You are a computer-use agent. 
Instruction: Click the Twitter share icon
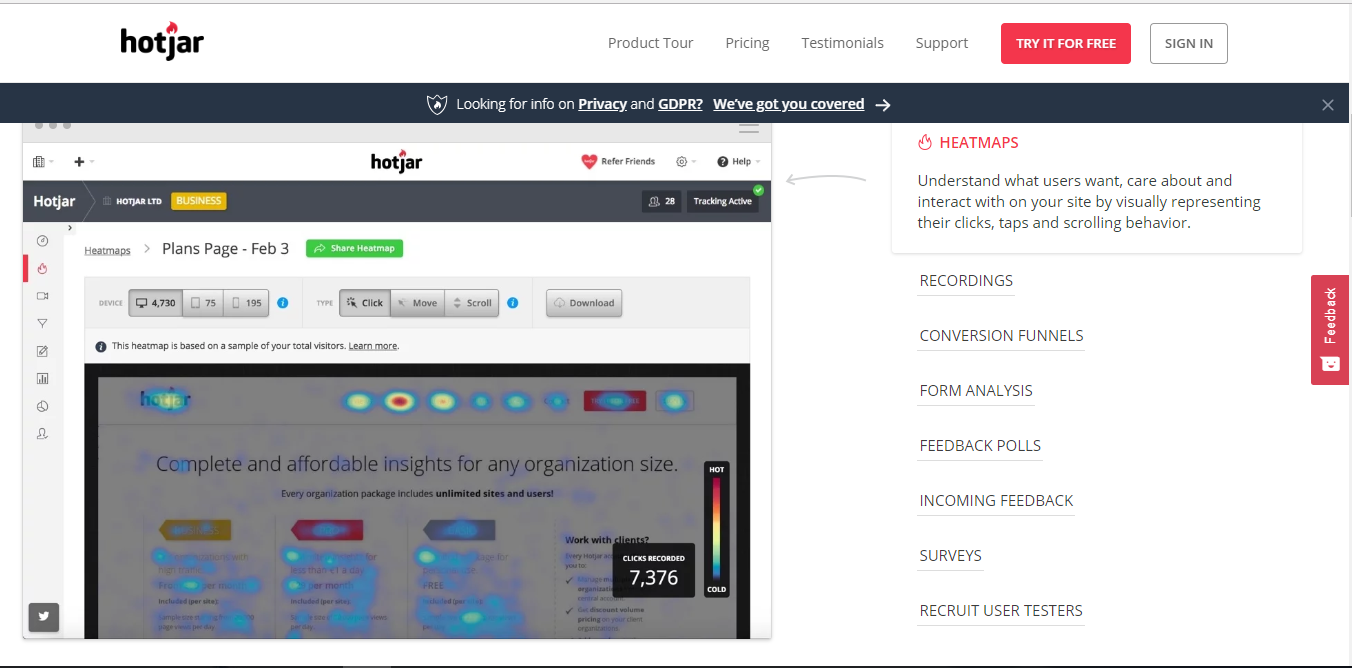pos(44,617)
